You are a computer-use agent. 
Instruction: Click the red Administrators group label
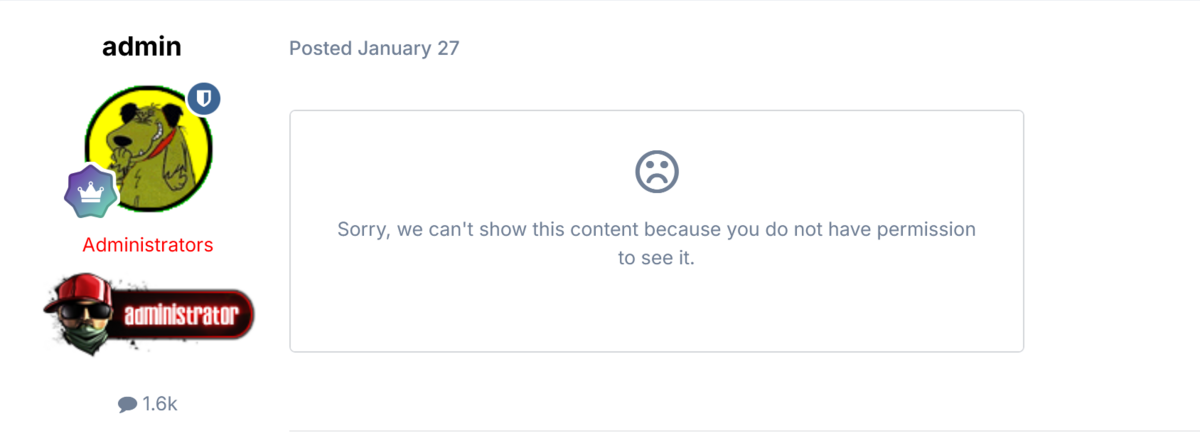point(148,245)
